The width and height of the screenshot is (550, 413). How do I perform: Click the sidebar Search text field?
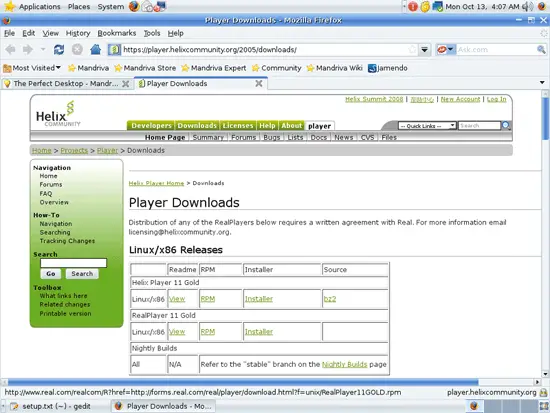click(73, 263)
